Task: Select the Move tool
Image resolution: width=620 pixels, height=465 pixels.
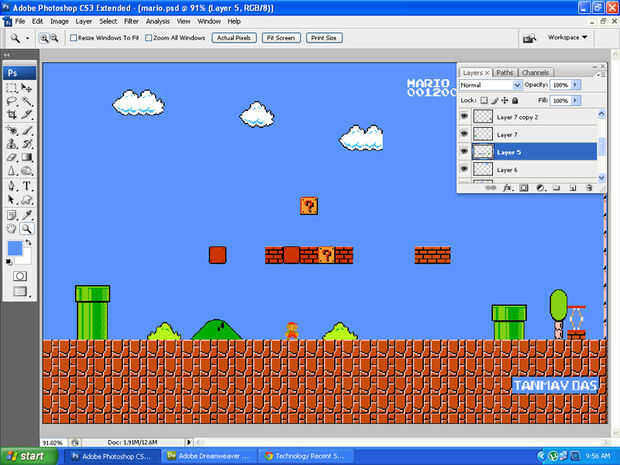Action: pyautogui.click(x=27, y=88)
